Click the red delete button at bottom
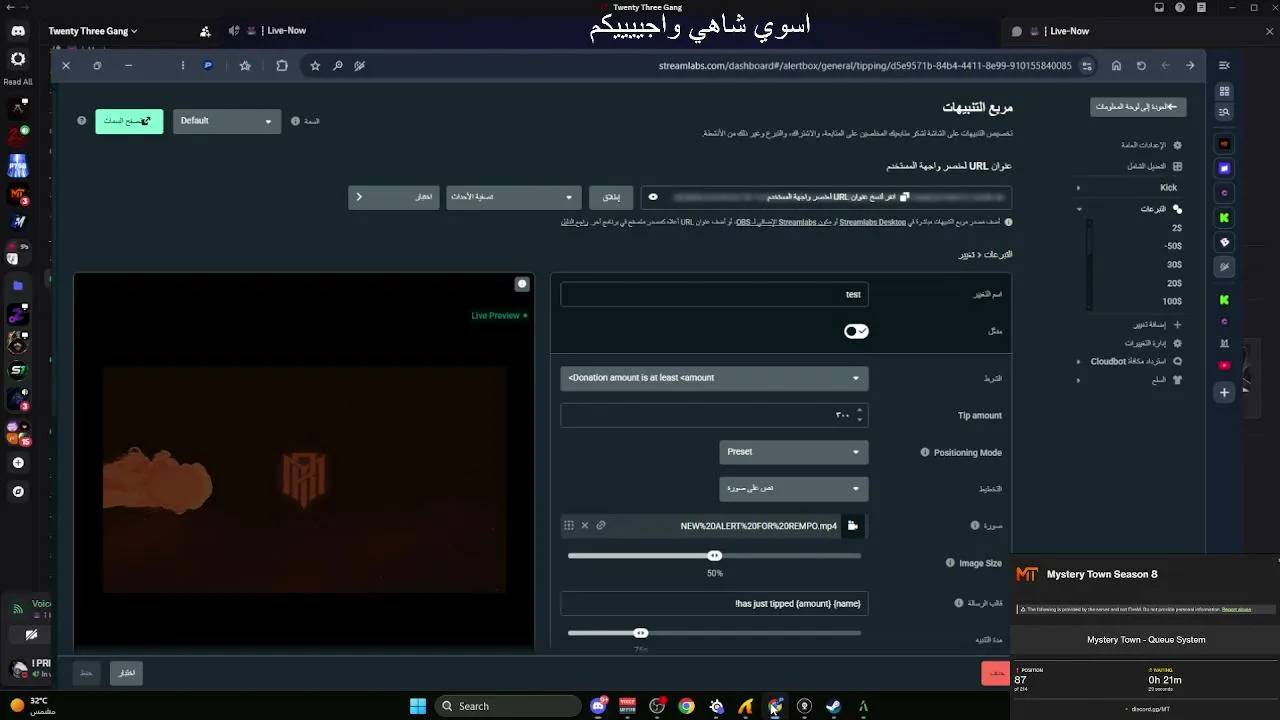This screenshot has height=720, width=1280. pos(996,673)
